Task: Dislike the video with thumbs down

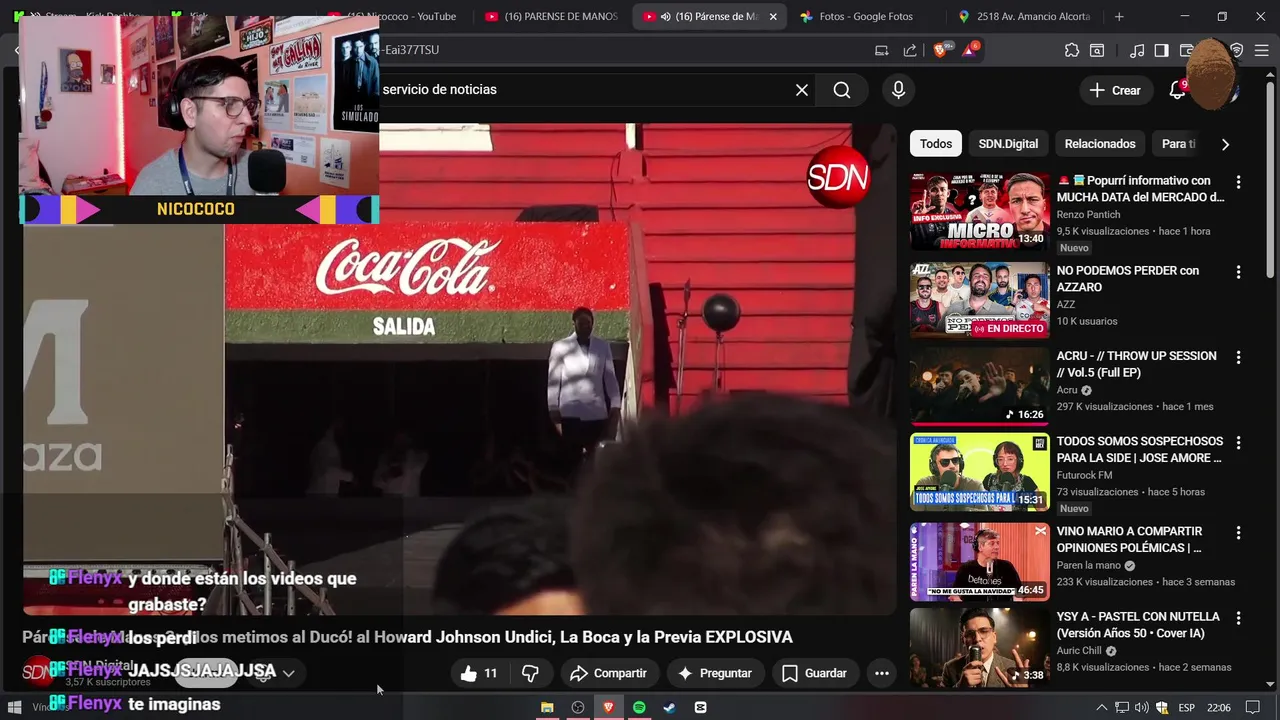Action: point(531,673)
